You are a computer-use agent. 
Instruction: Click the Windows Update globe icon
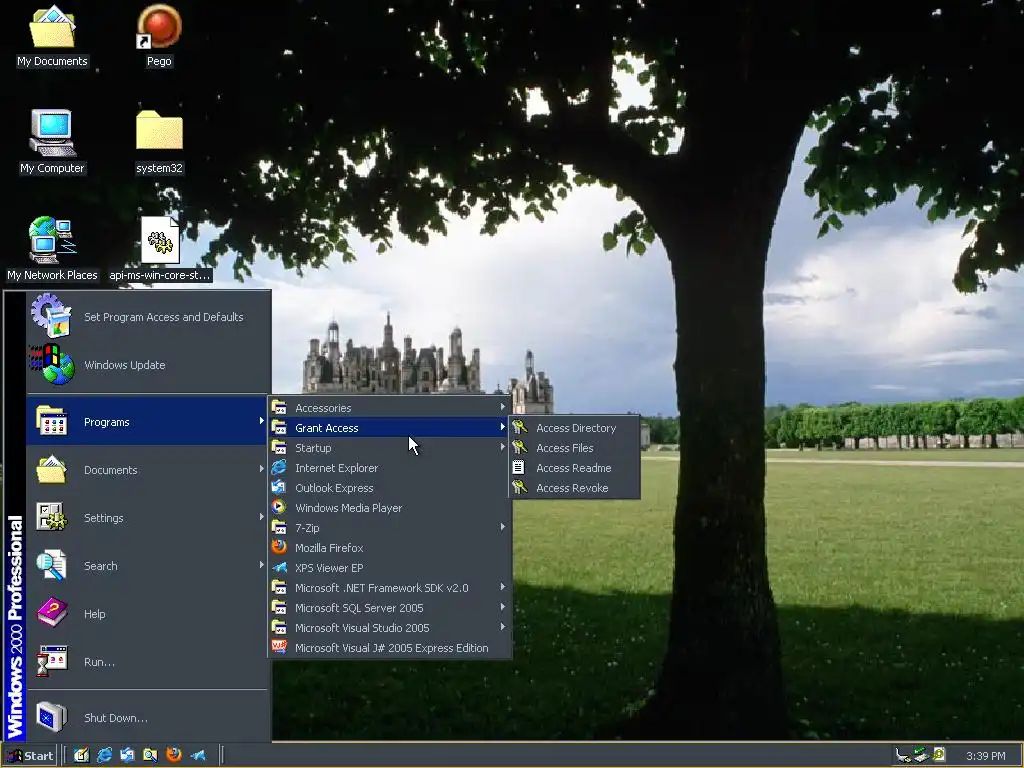52,364
